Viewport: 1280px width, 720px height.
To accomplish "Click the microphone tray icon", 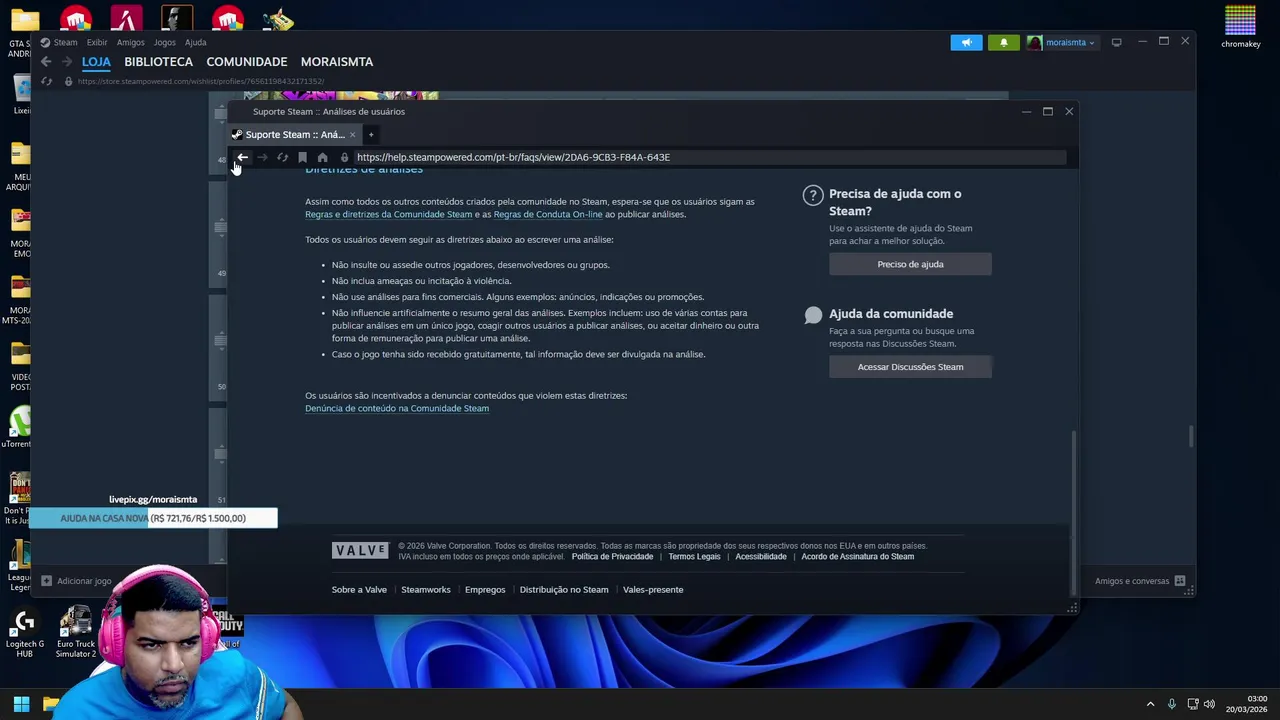I will (x=1172, y=704).
